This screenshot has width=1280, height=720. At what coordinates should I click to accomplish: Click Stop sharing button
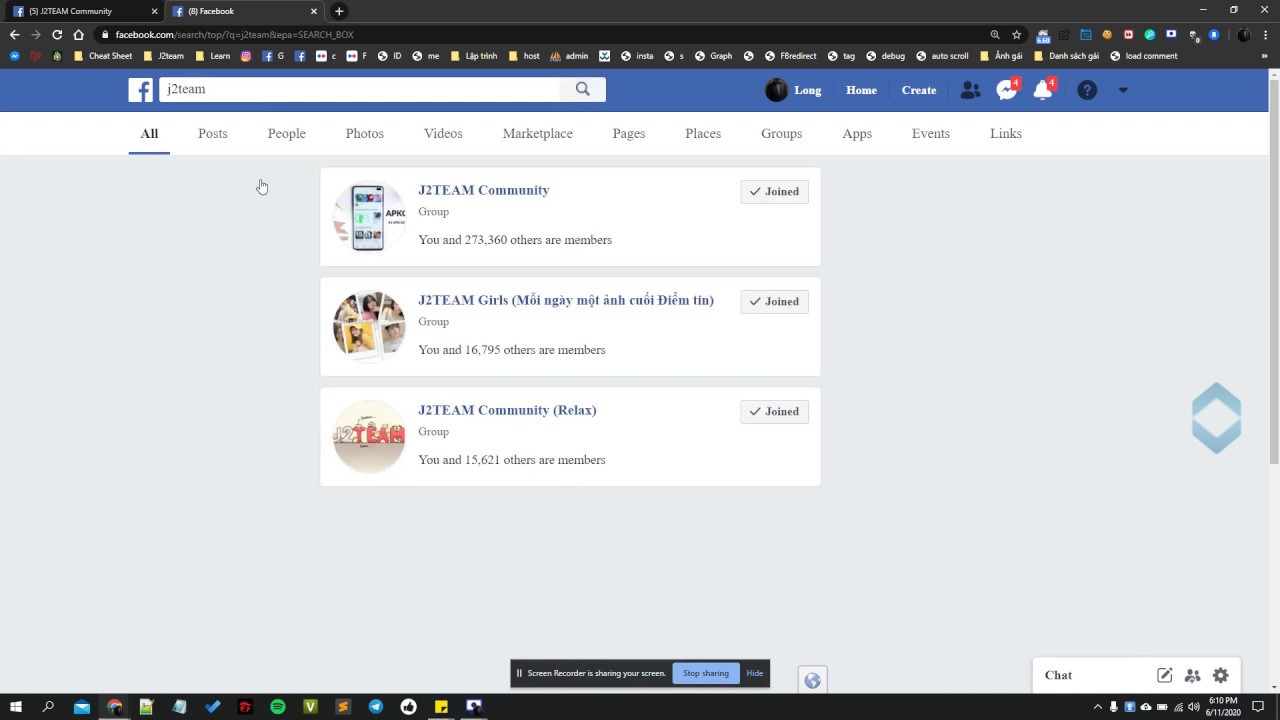706,673
